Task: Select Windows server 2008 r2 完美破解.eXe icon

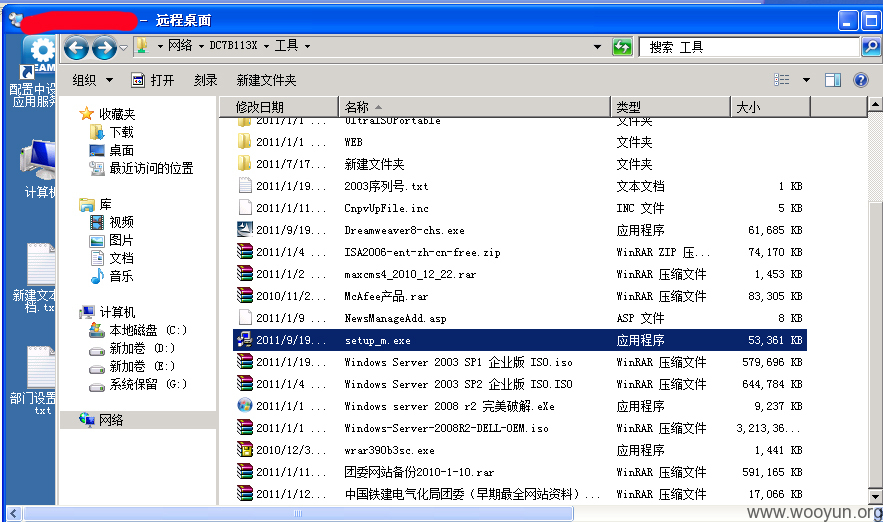Action: coord(244,405)
